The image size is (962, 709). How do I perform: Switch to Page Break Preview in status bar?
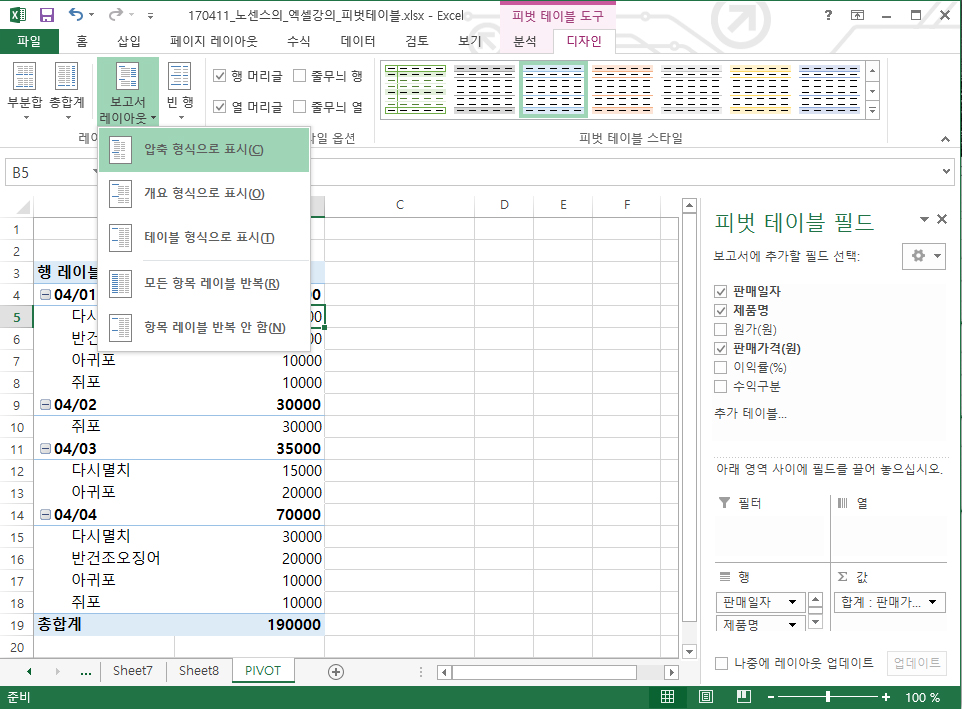pos(744,697)
